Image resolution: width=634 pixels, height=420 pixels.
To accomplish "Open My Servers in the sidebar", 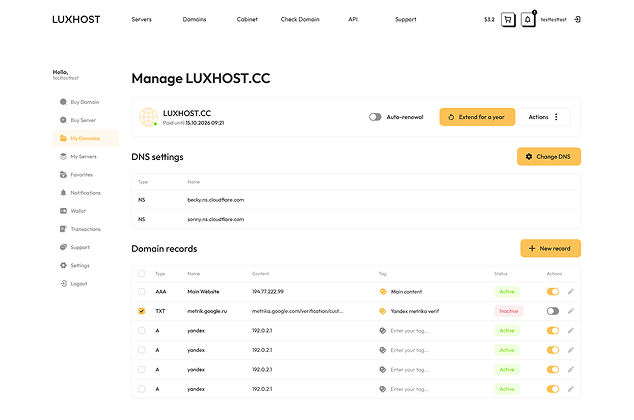I will point(84,156).
